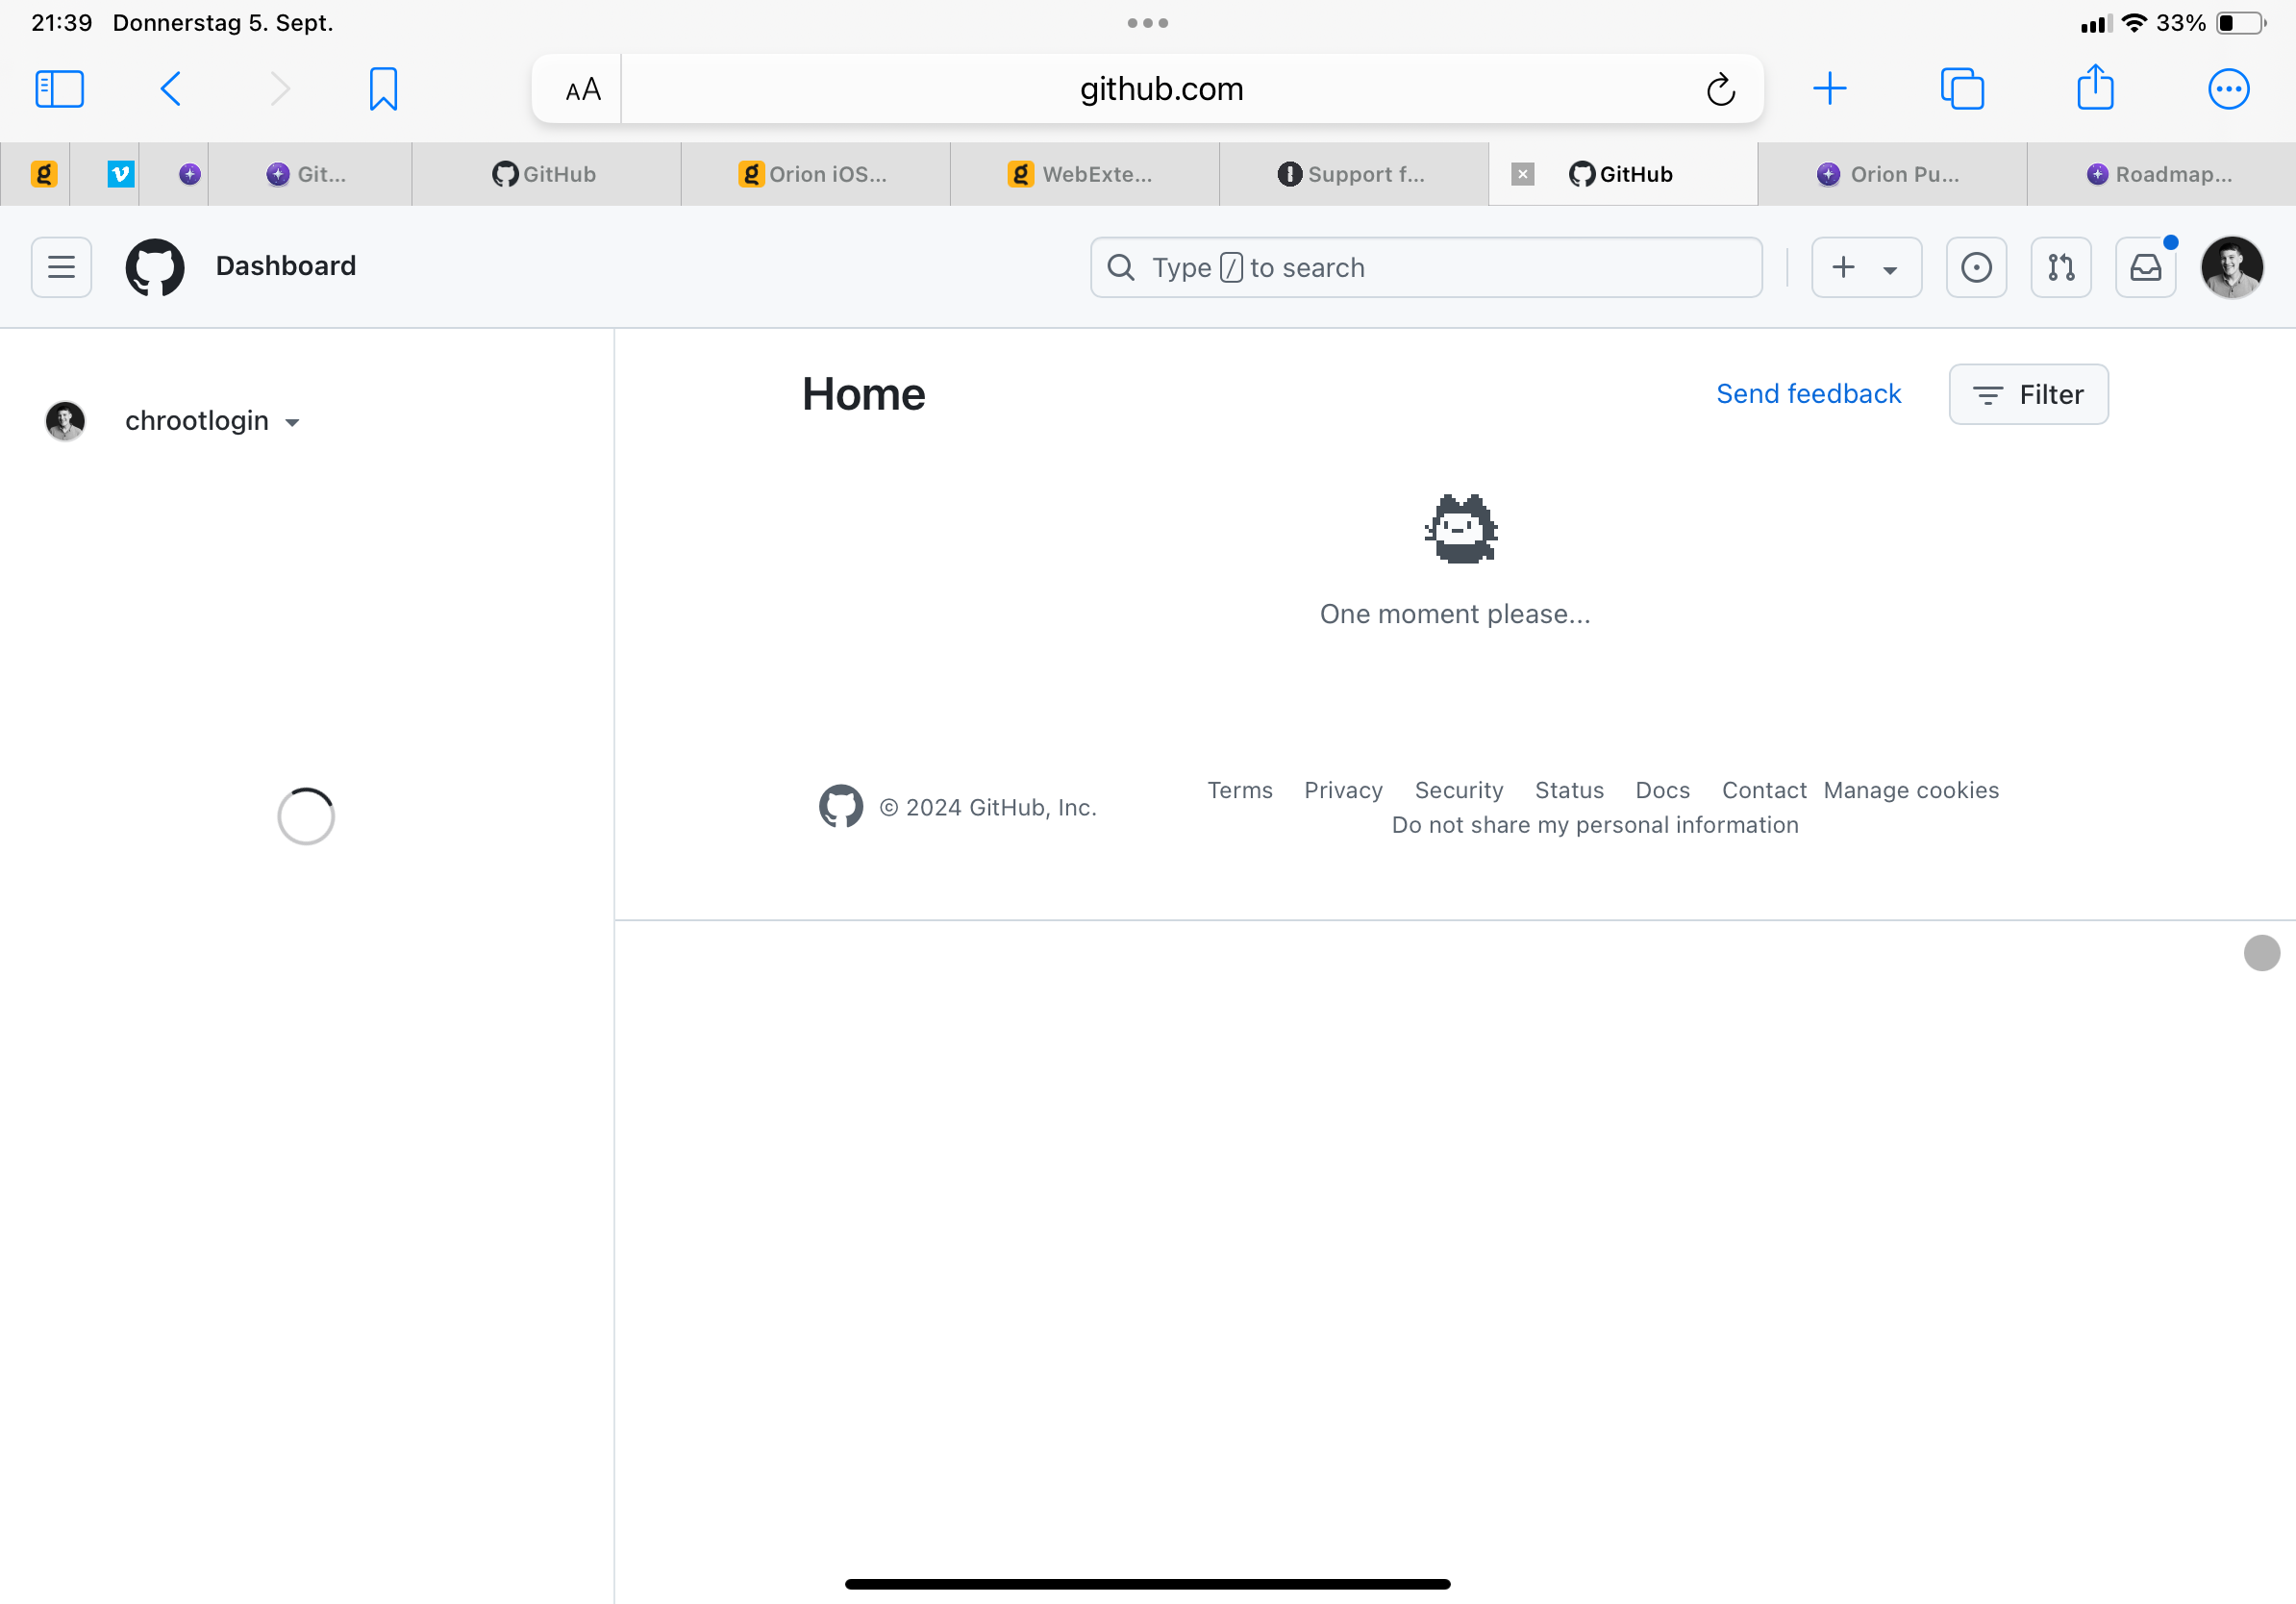Image resolution: width=2296 pixels, height=1604 pixels.
Task: Open the issues icon in GitHub header
Action: tap(1975, 267)
